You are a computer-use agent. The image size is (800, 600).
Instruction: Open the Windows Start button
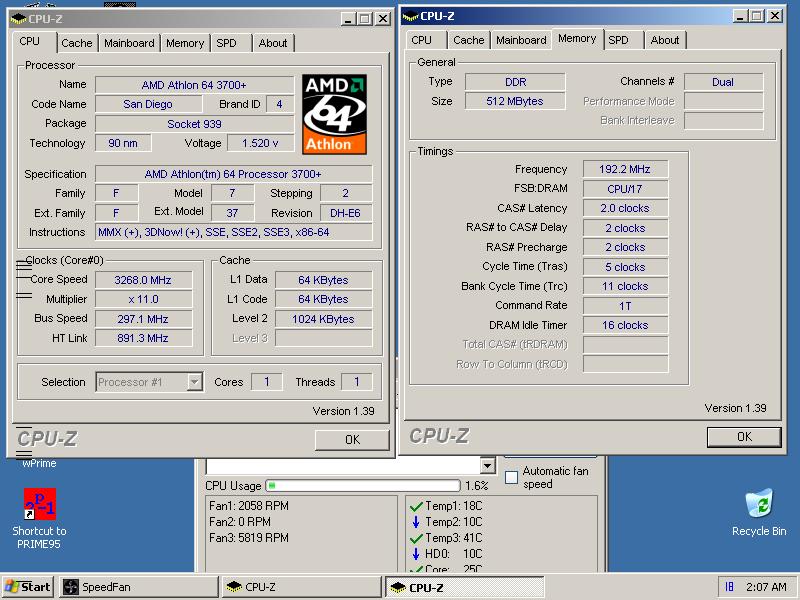(x=28, y=587)
